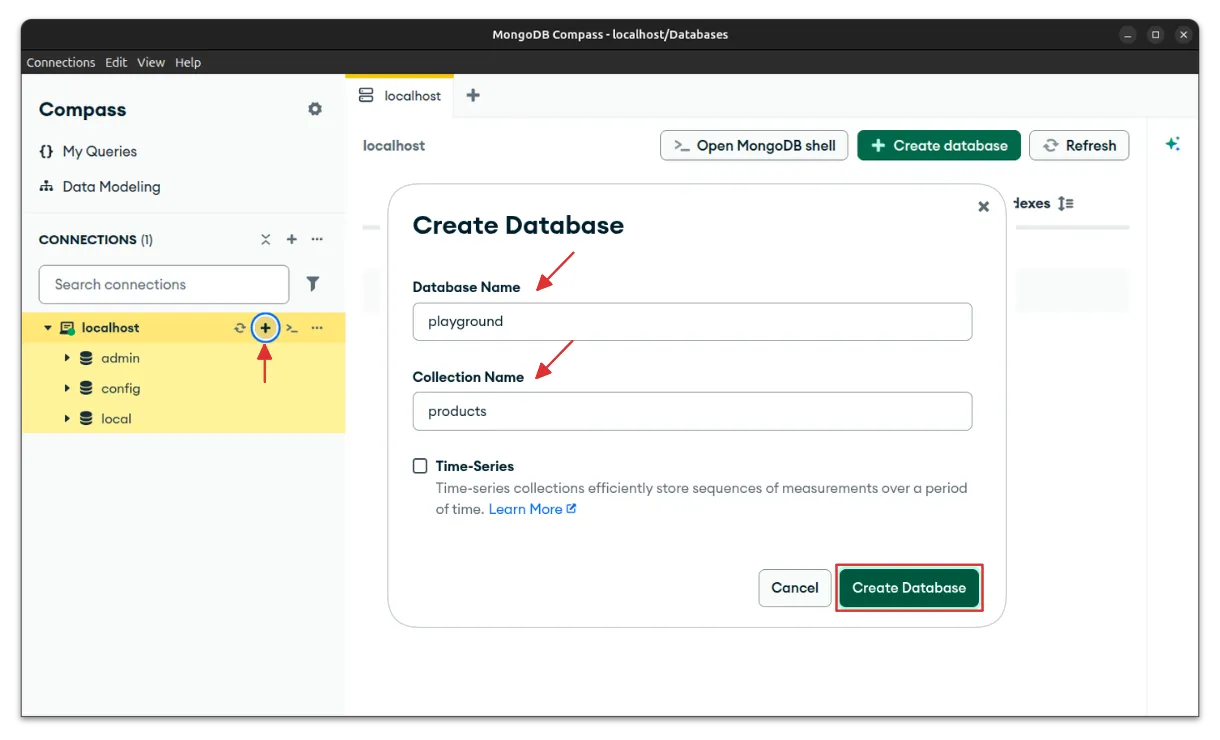Click the Database Name input field
The width and height of the screenshot is (1220, 740).
pos(692,322)
